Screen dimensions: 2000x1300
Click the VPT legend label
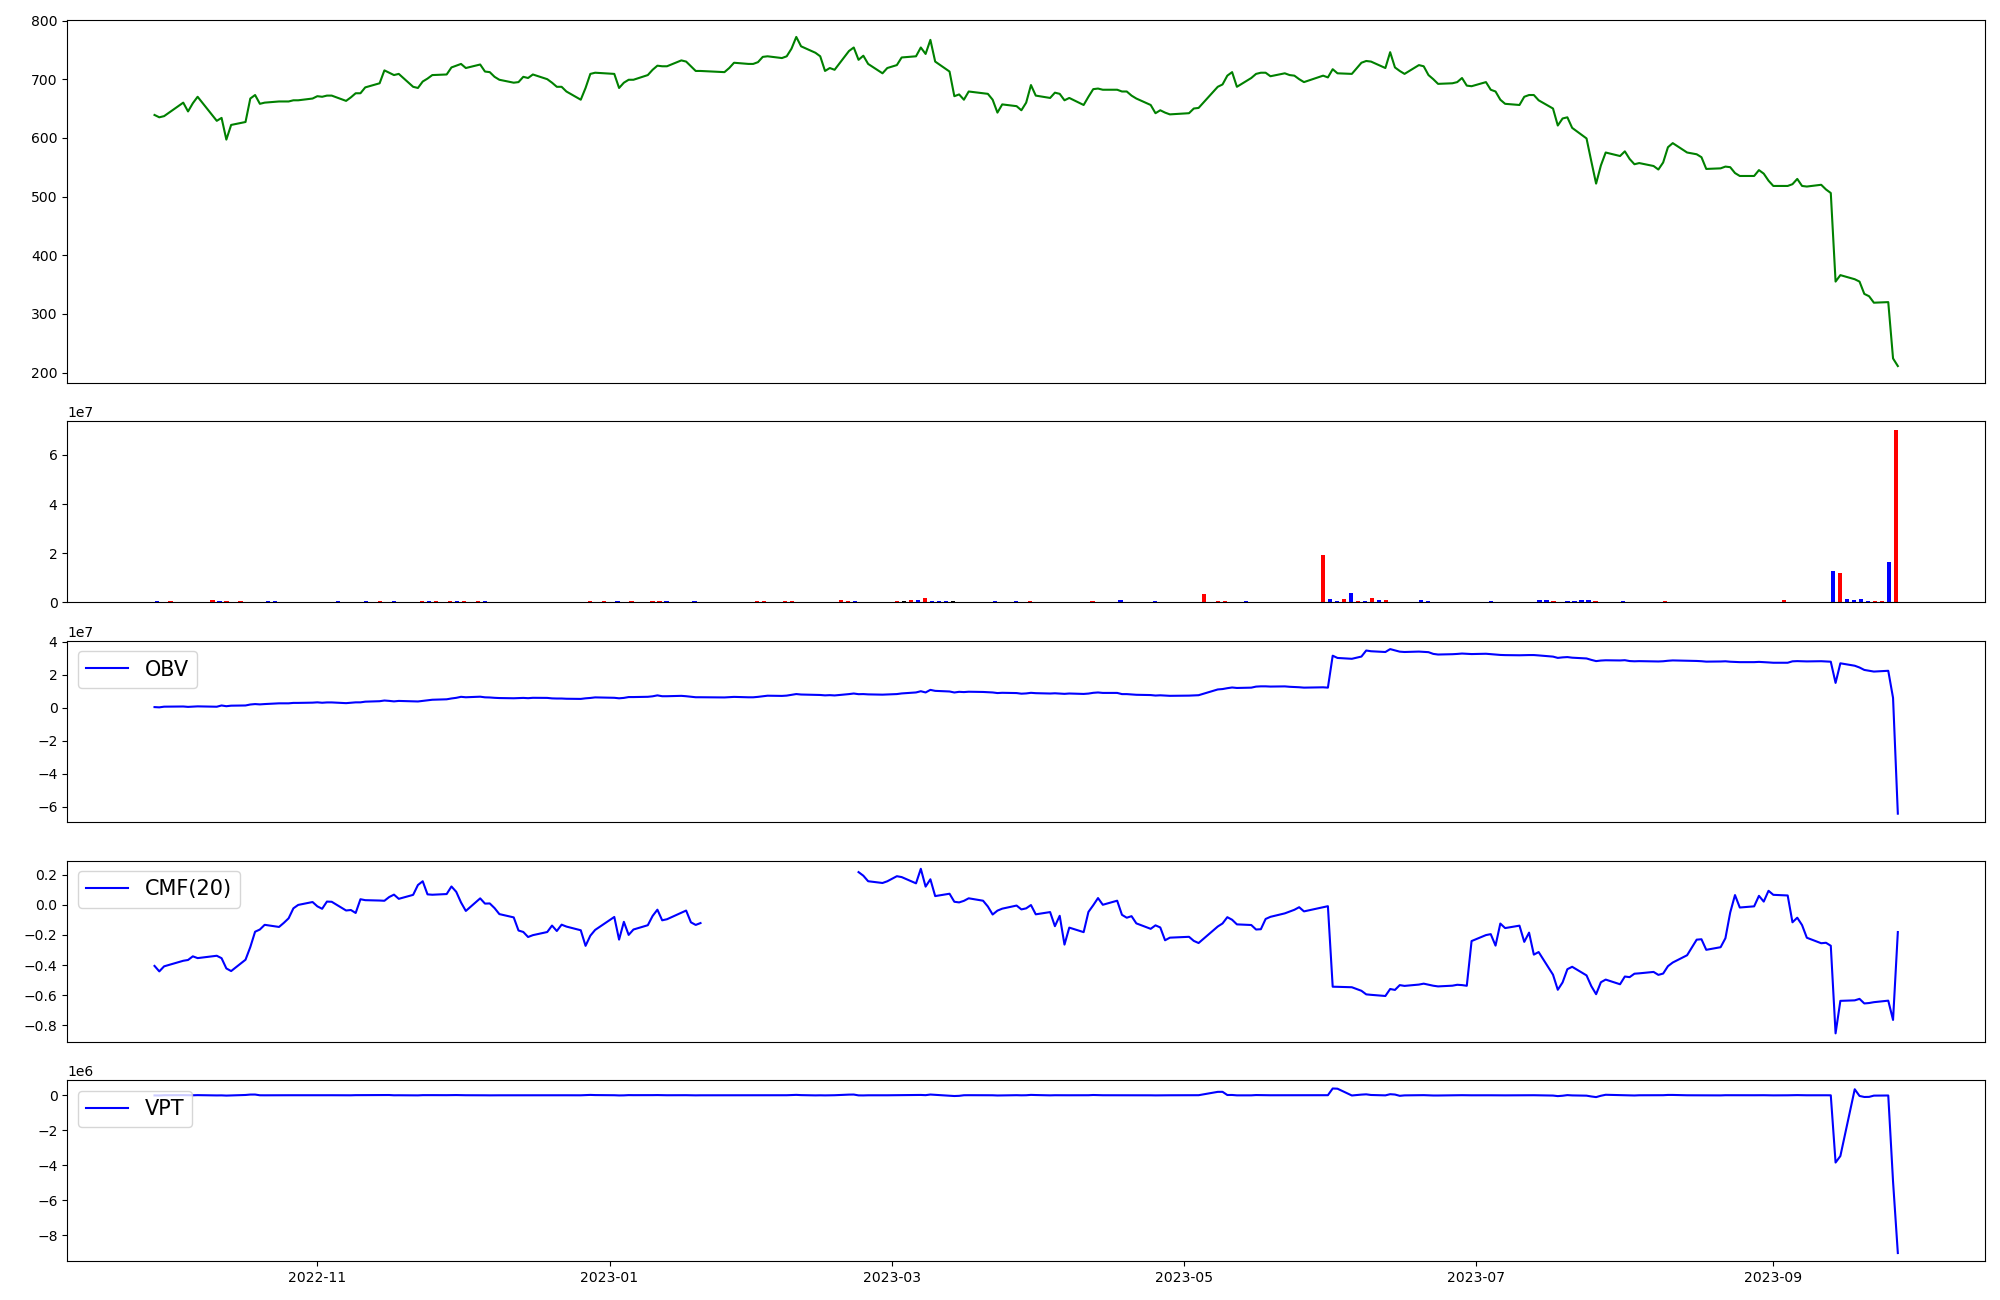pyautogui.click(x=164, y=1108)
